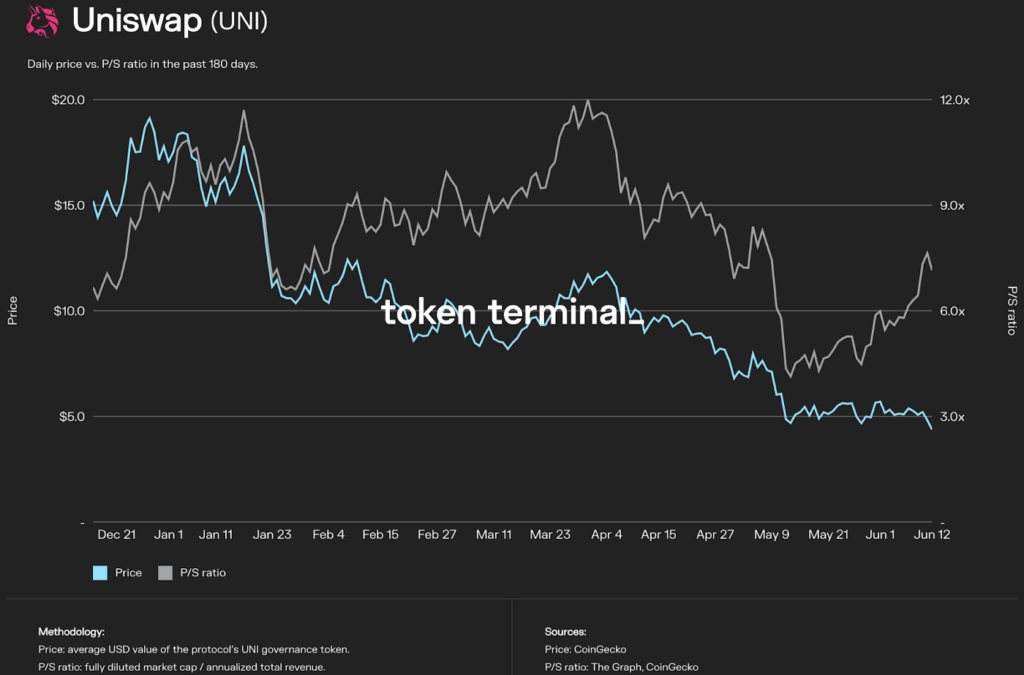Click the Methodology heading
Image resolution: width=1024 pixels, height=675 pixels.
click(x=71, y=632)
